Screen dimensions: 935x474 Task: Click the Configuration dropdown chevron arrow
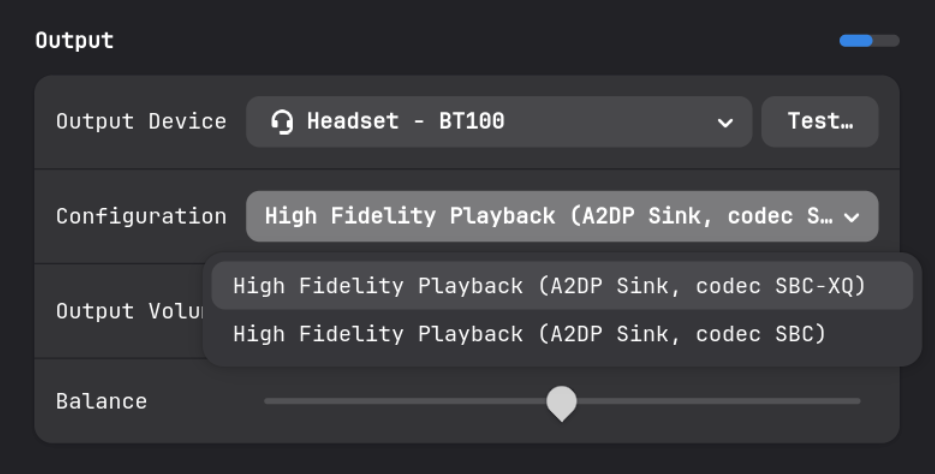(852, 217)
